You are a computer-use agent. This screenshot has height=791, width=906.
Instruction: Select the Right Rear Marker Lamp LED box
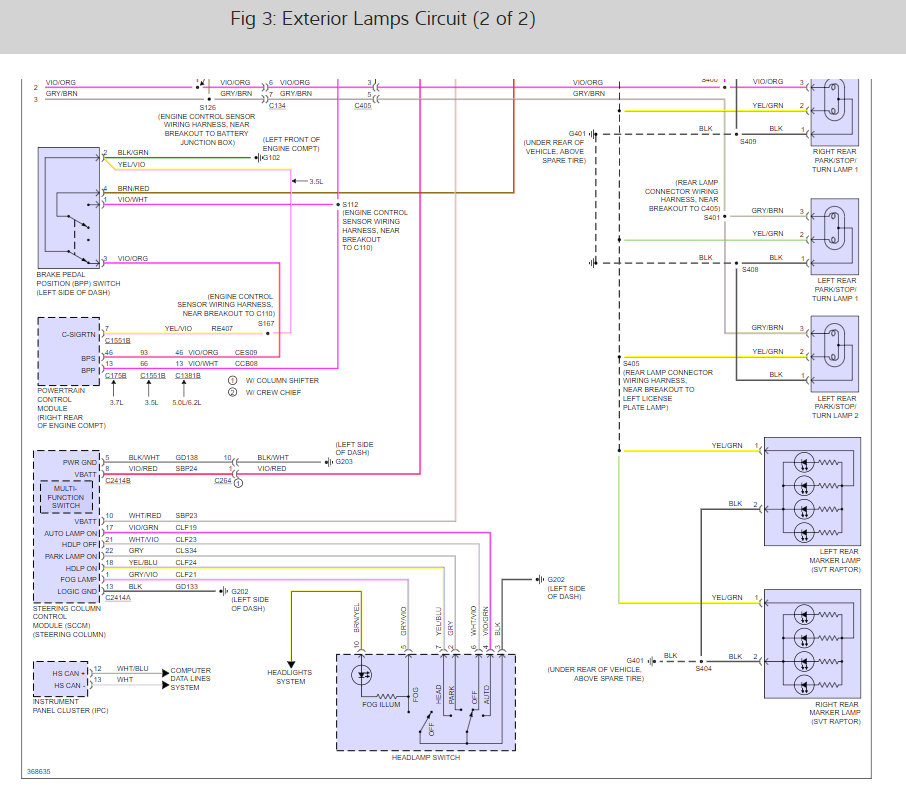[812, 644]
